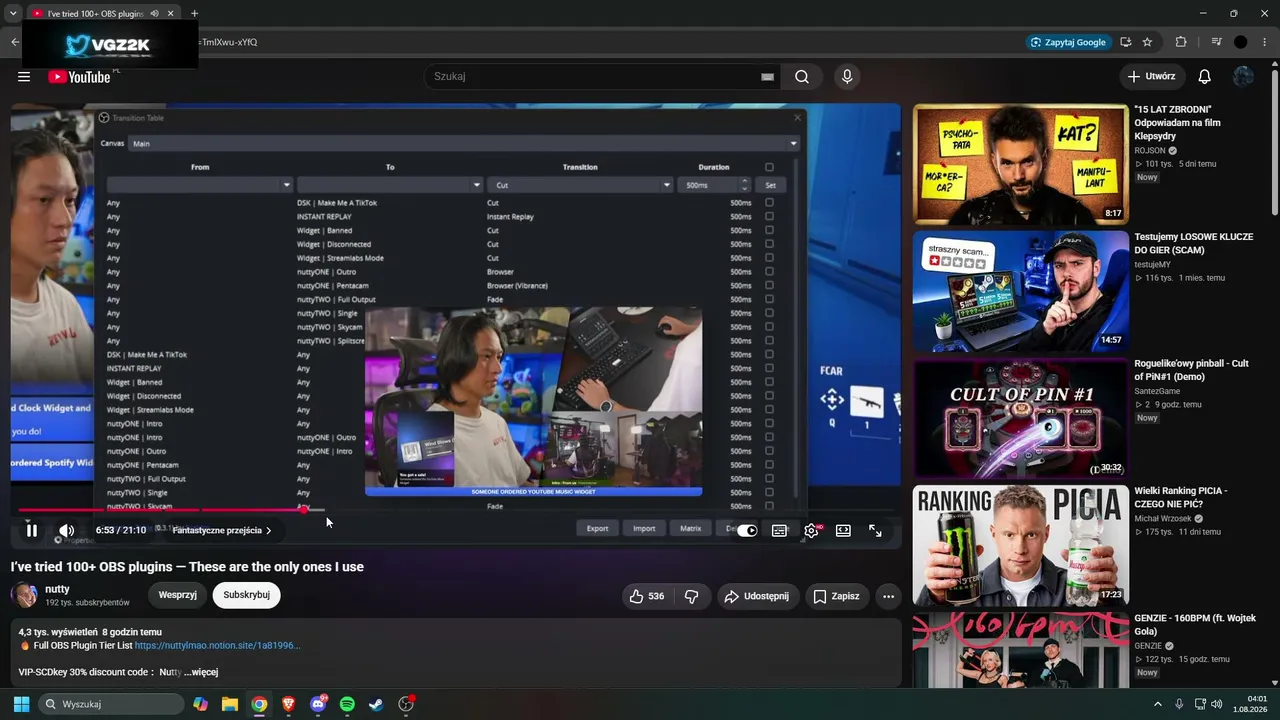Open YouTube notifications bell
This screenshot has width=1280, height=720.
coord(1205,77)
